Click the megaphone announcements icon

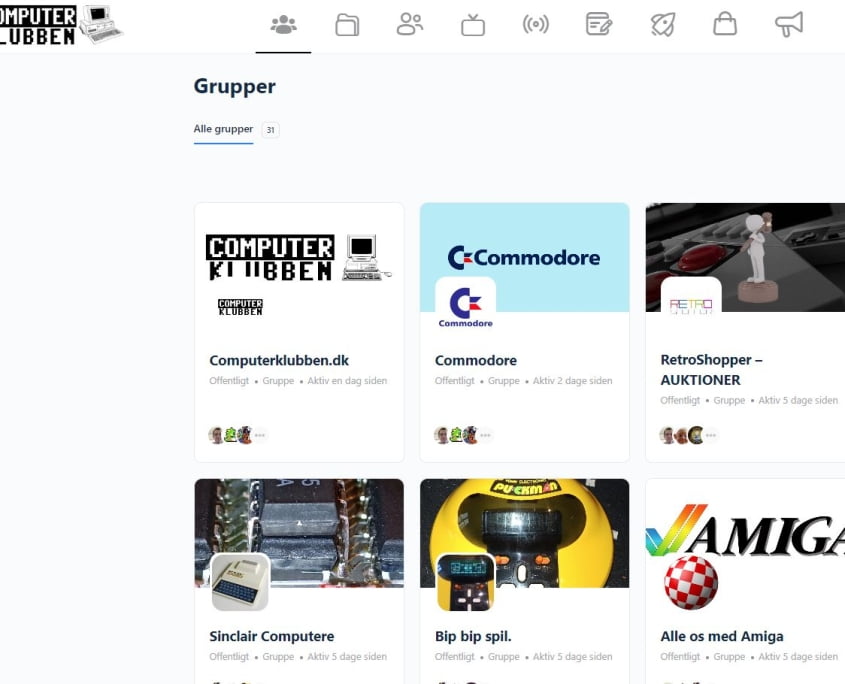789,25
